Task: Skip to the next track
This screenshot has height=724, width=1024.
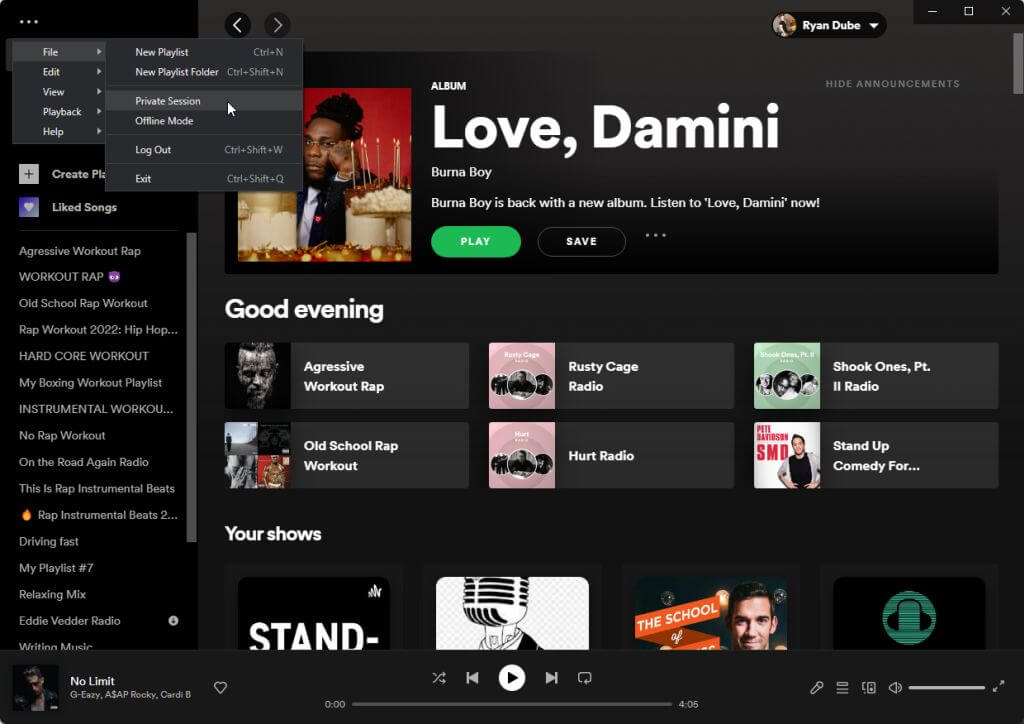Action: coord(551,678)
